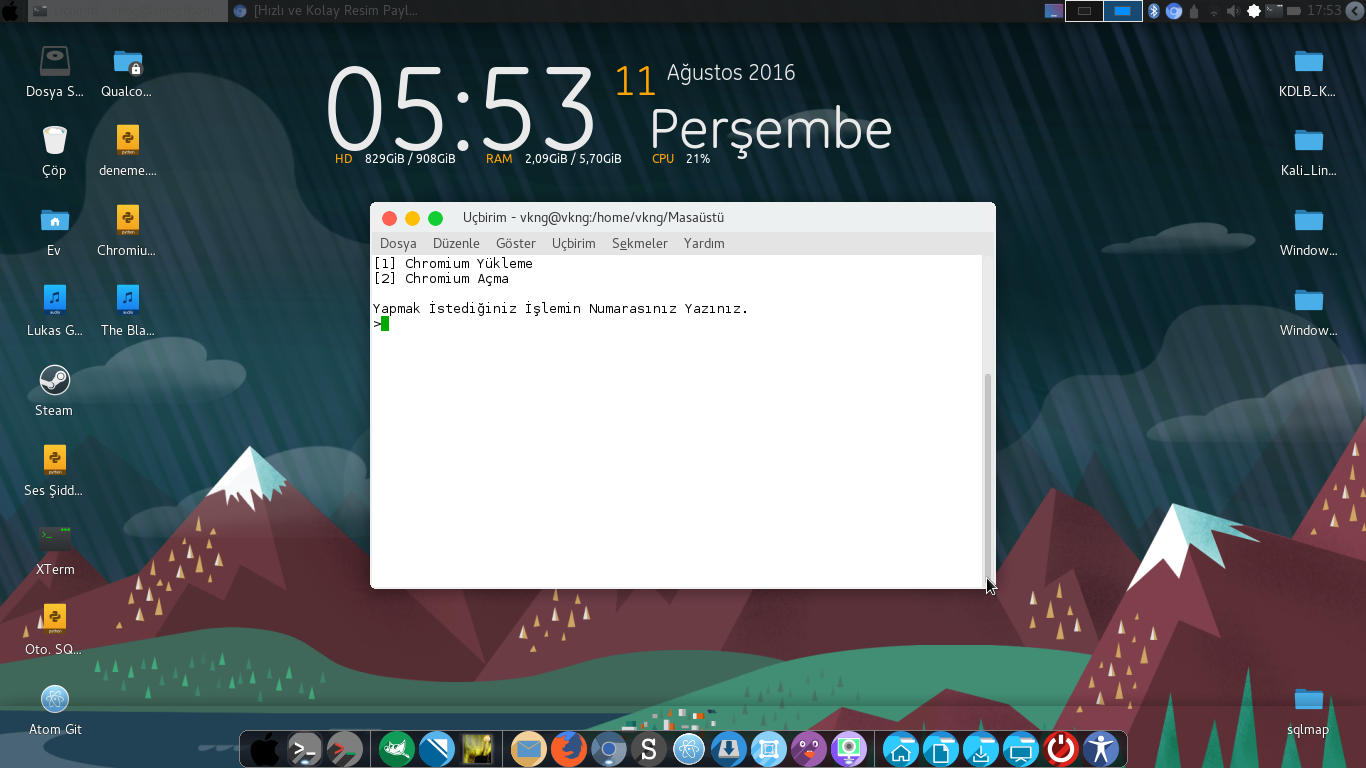Open the Yardım menu
The height and width of the screenshot is (768, 1366).
[704, 243]
